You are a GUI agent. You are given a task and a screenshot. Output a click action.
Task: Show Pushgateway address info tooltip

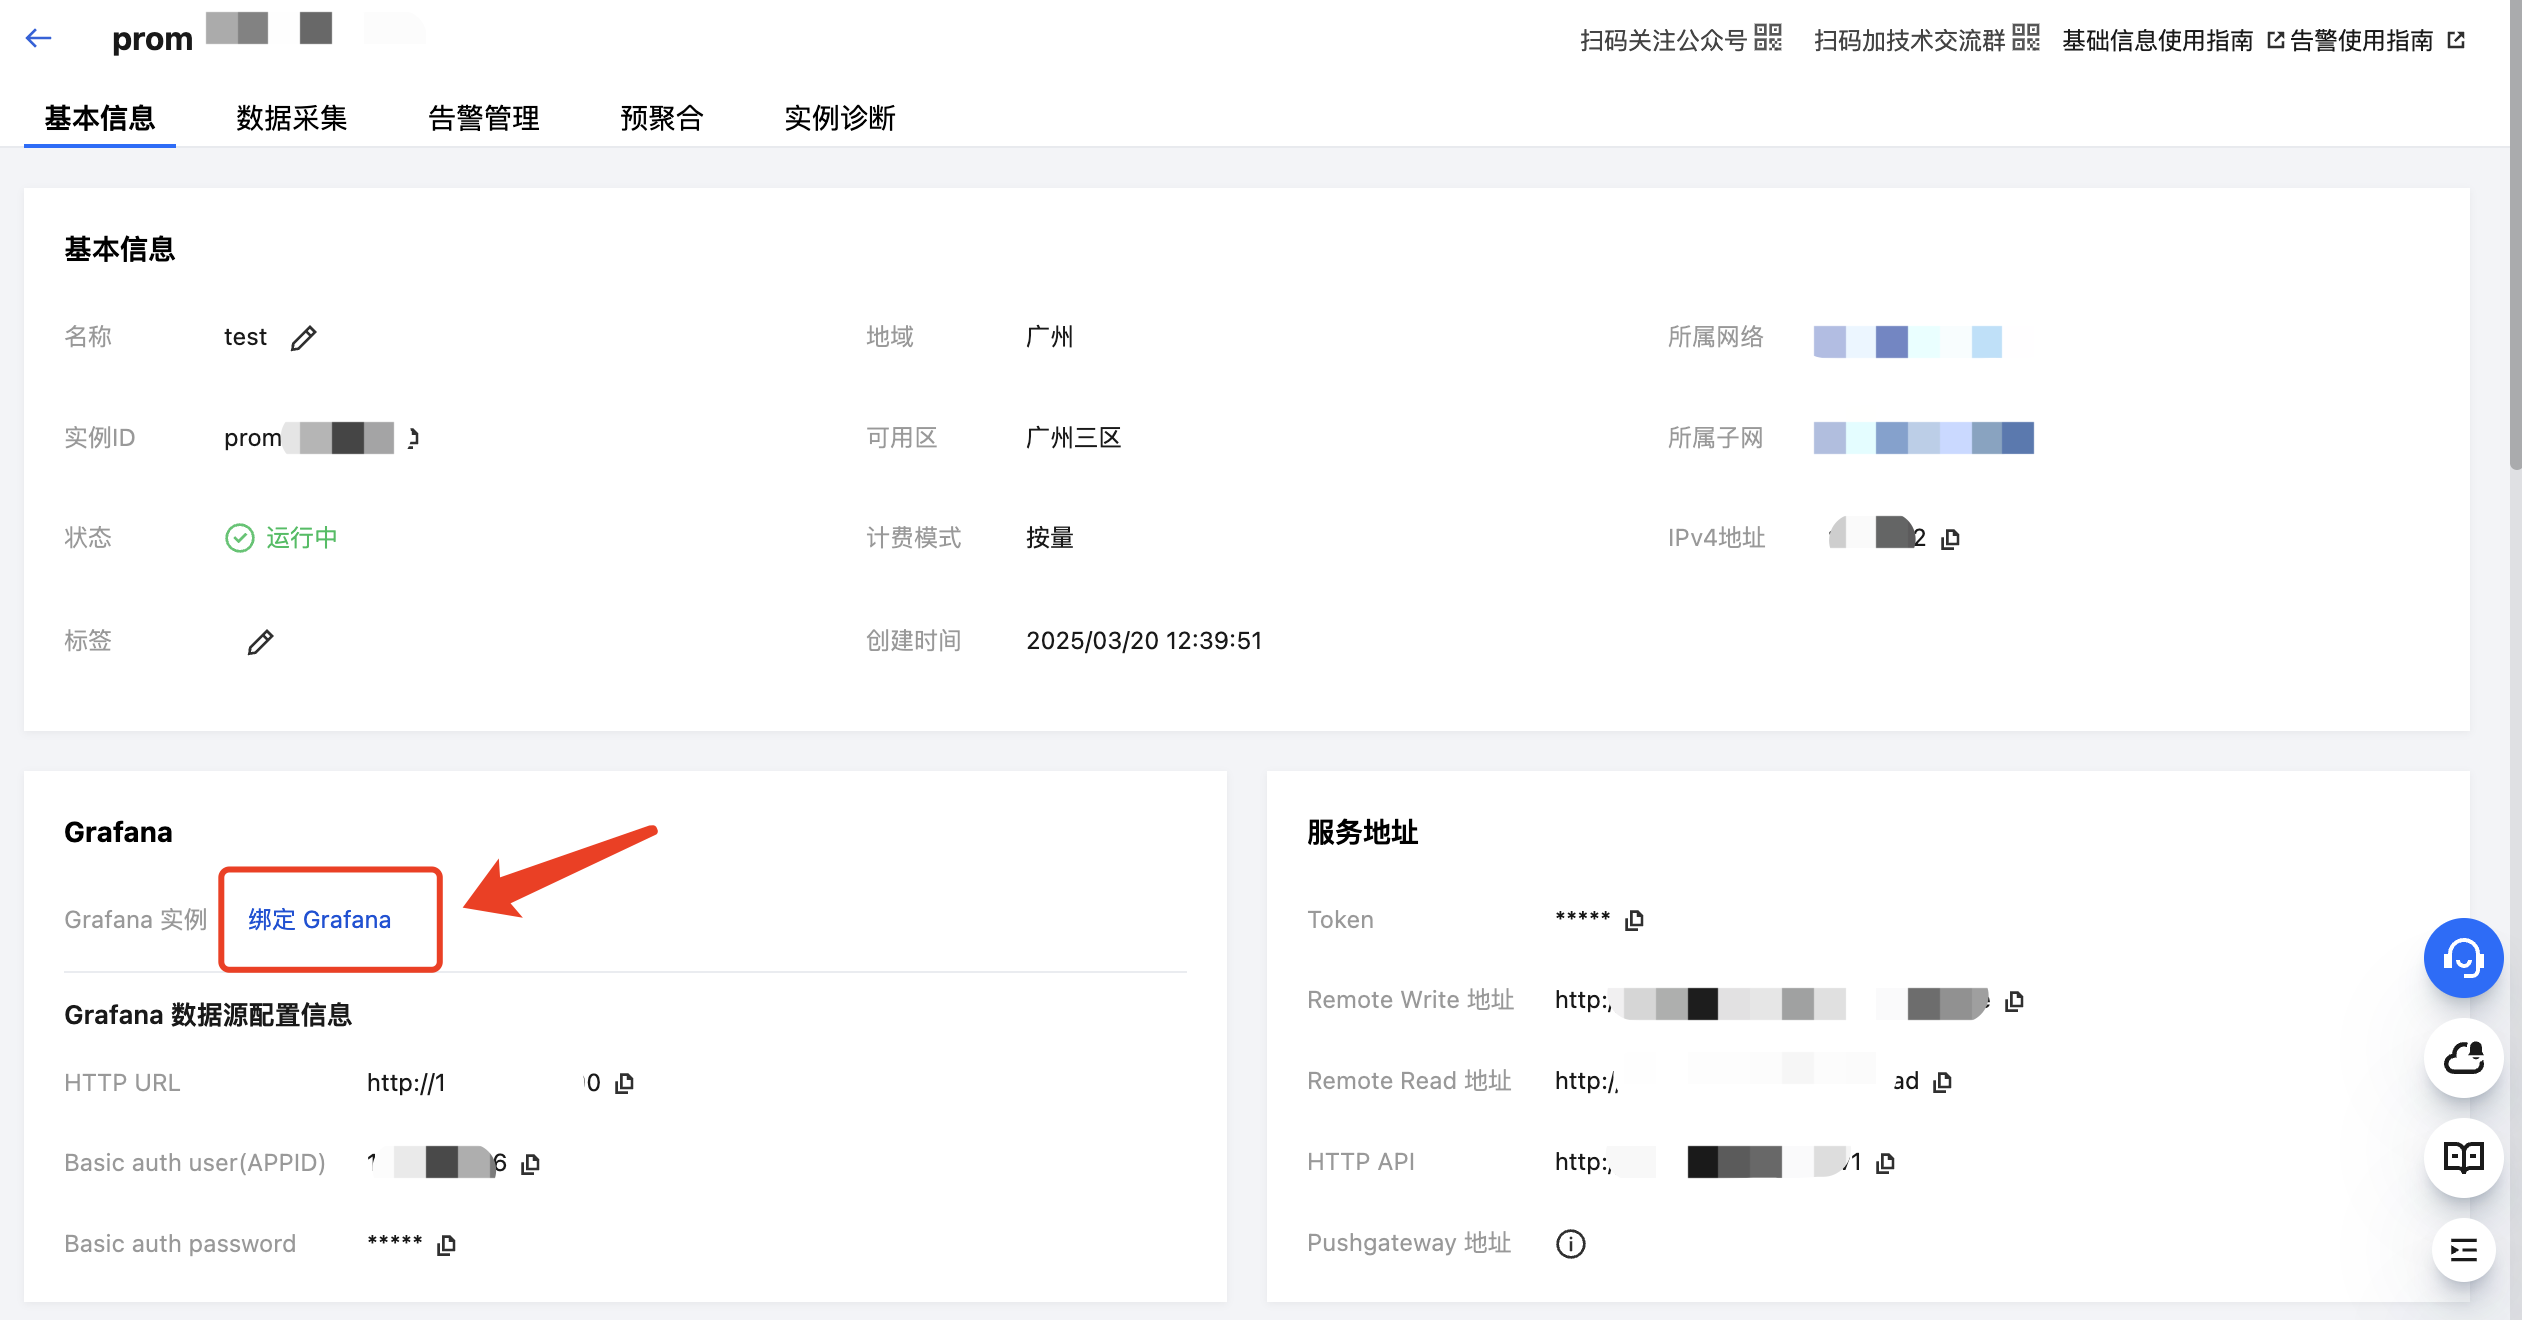[x=1570, y=1244]
